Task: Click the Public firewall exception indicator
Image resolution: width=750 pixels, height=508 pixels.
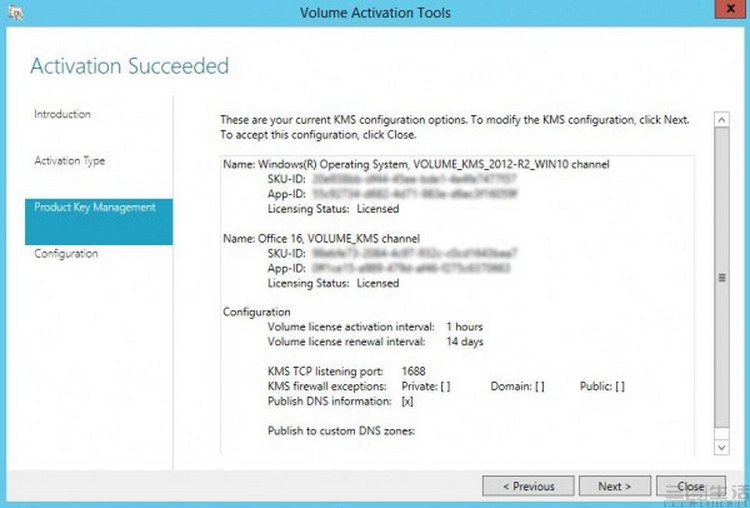Action: click(602, 387)
